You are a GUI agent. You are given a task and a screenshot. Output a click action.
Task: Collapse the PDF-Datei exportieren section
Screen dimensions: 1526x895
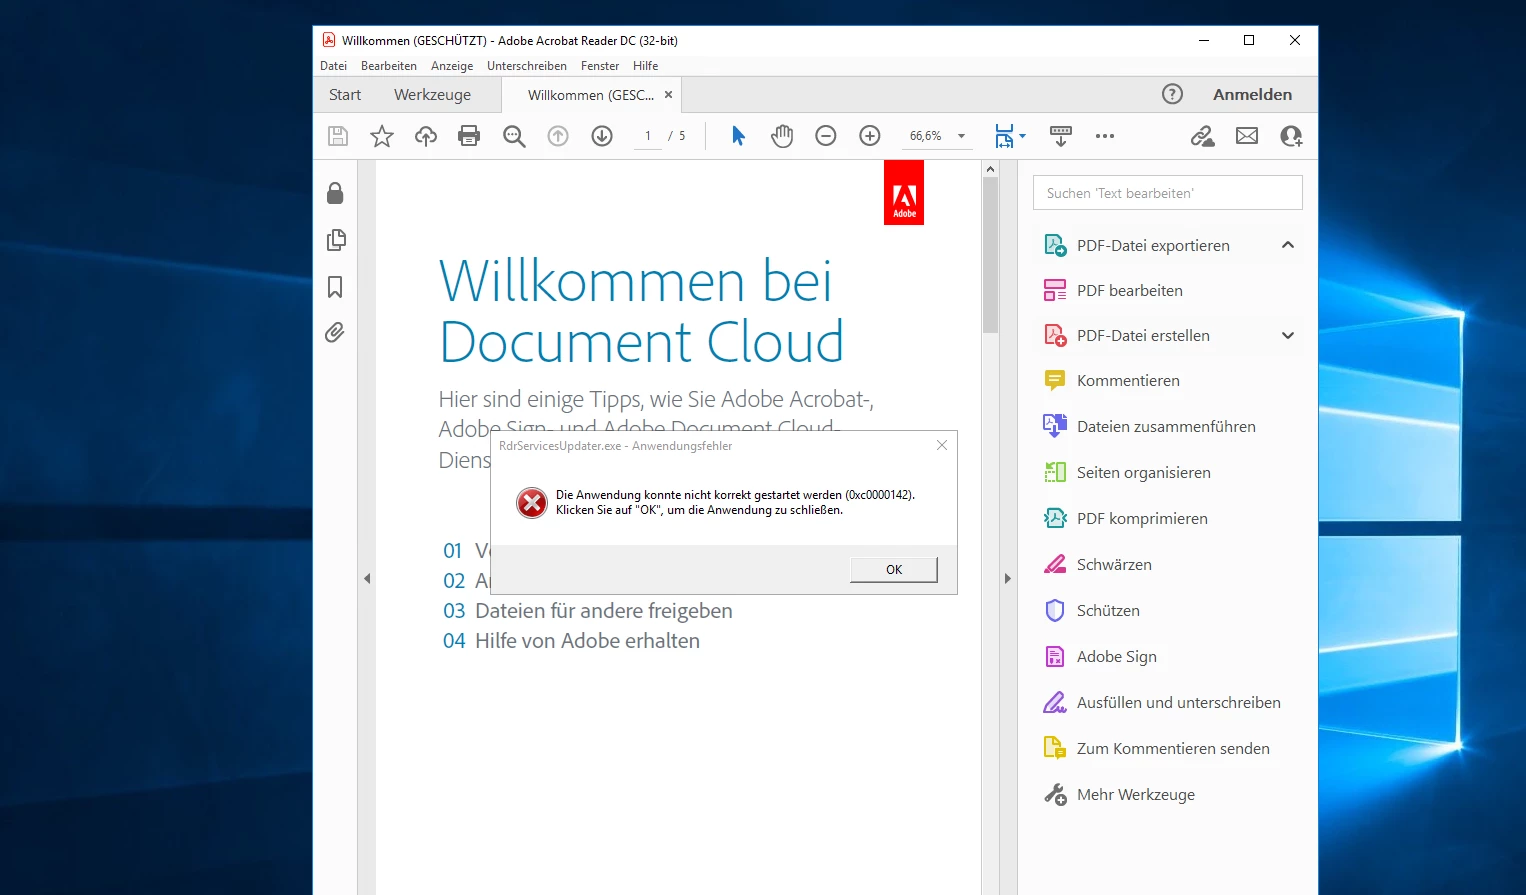tap(1288, 245)
